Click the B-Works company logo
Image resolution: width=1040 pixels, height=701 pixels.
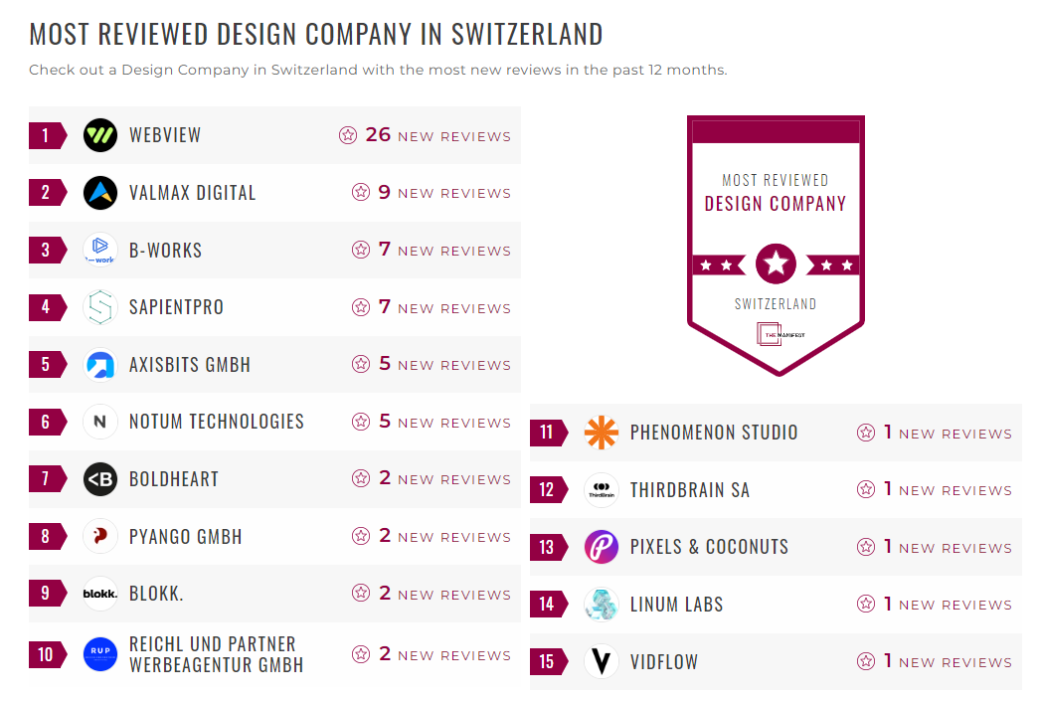click(x=100, y=250)
